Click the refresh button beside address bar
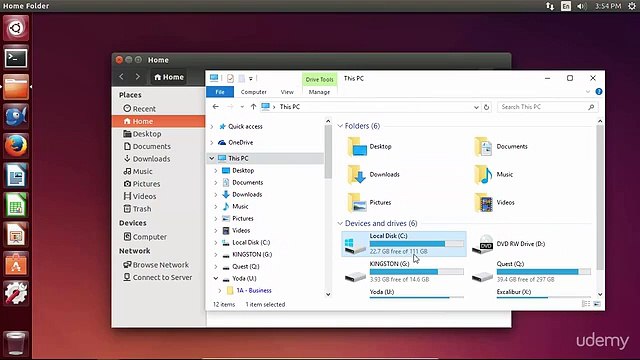Viewport: 640px width, 360px height. (486, 107)
